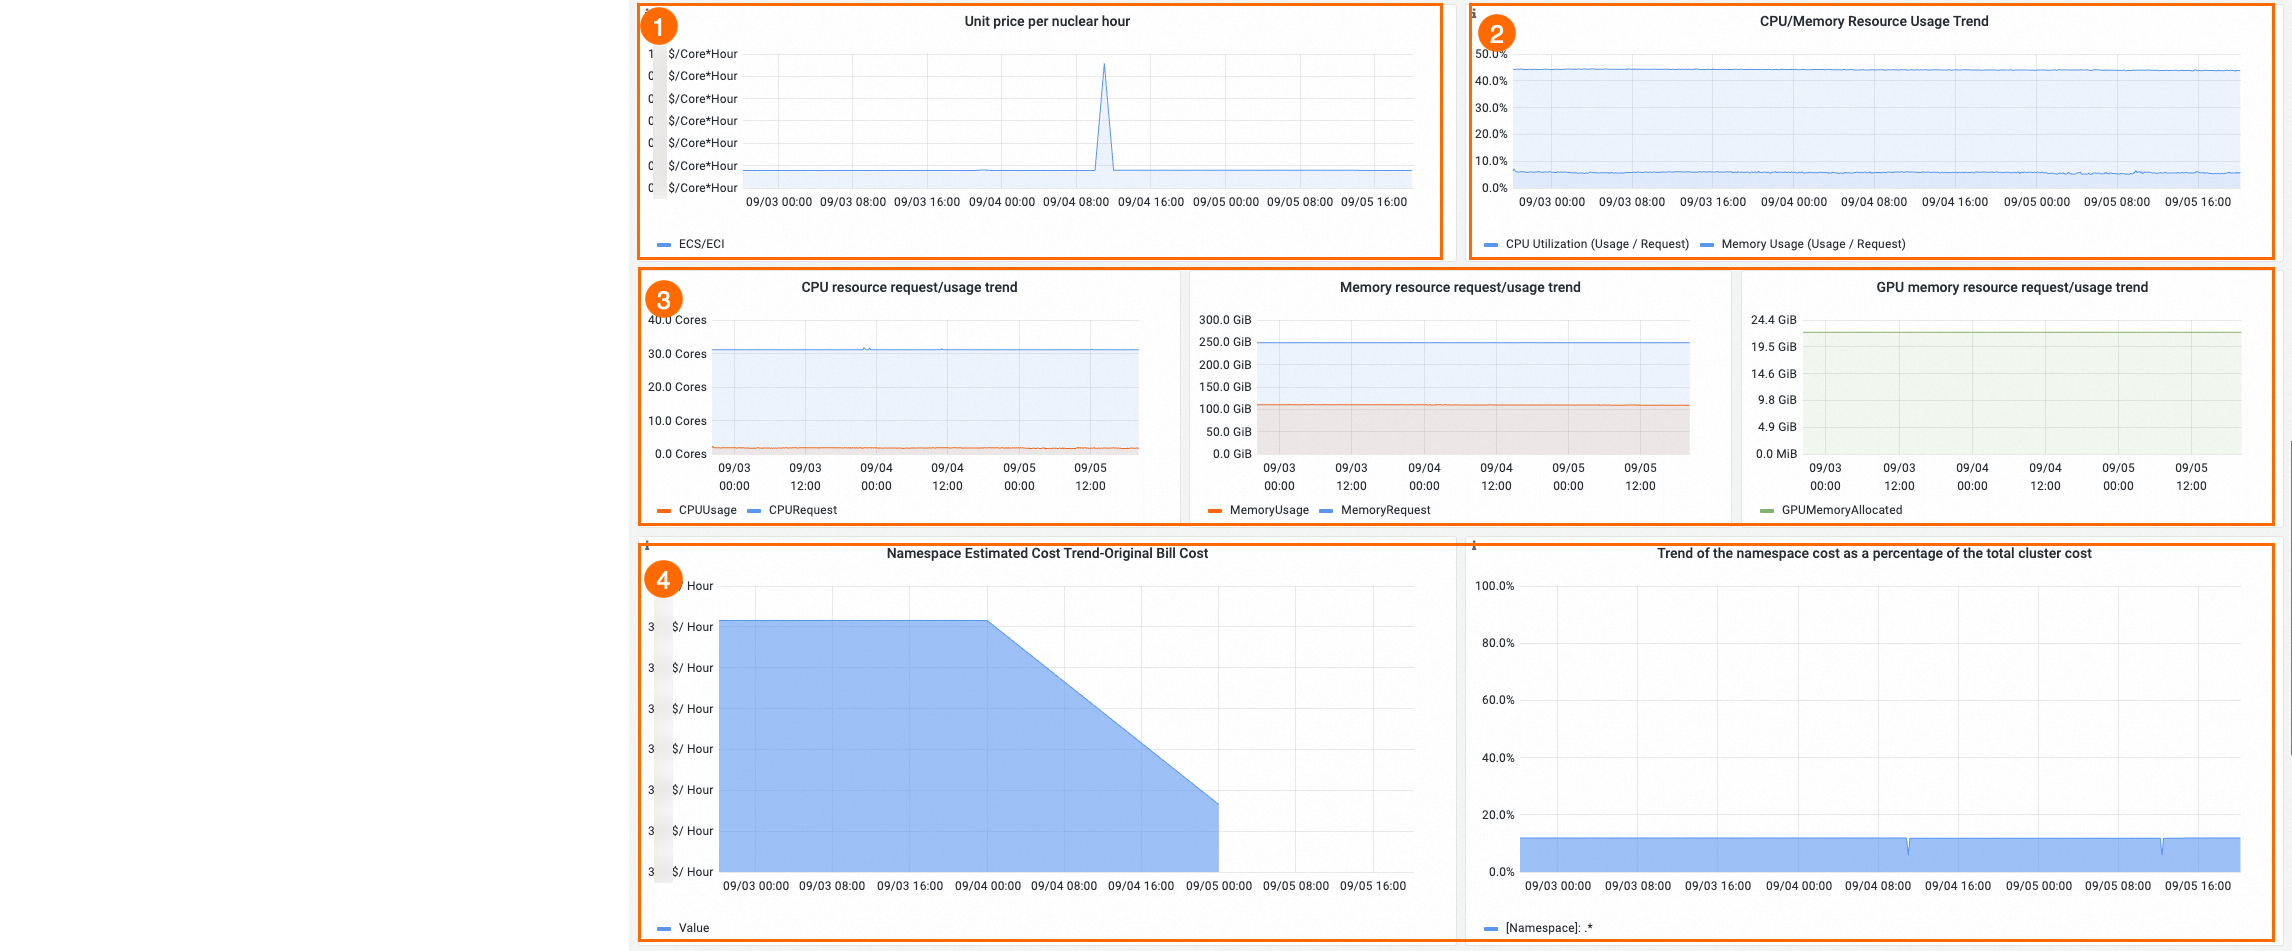Click the CPURequest blue legend color swatch
This screenshot has height=951, width=2292.
point(754,511)
